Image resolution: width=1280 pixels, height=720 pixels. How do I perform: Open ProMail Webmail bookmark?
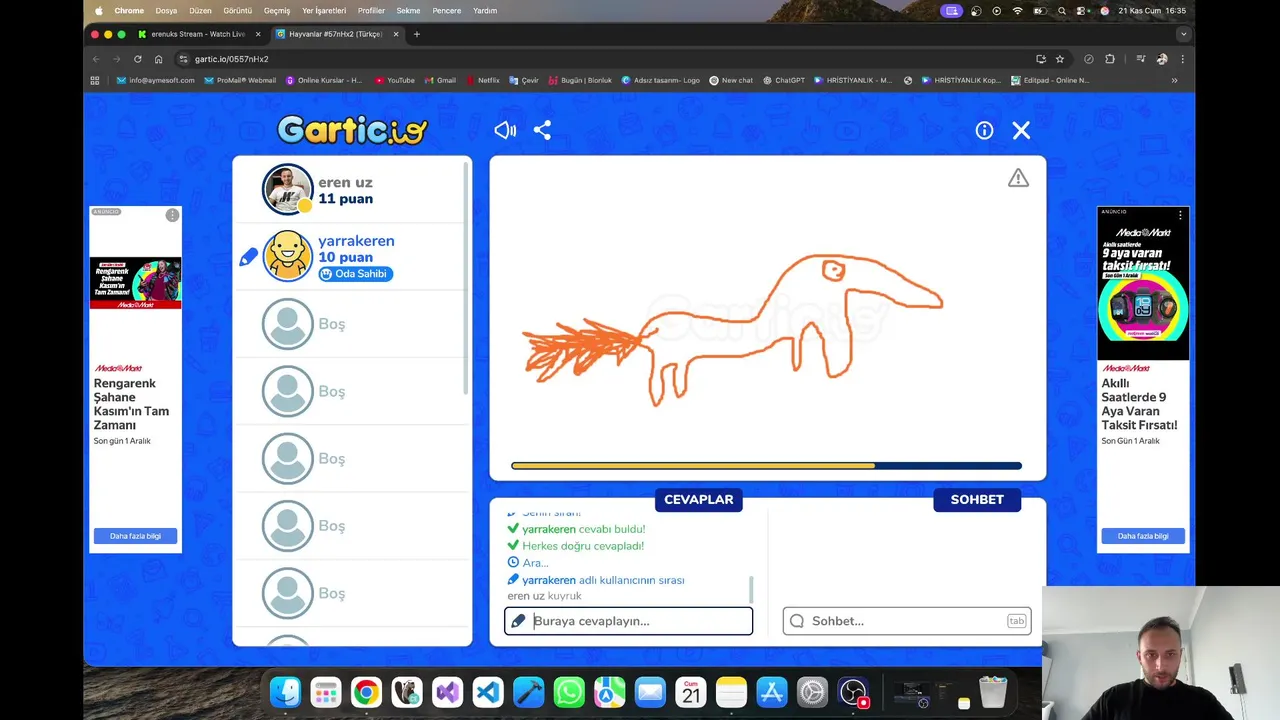(240, 80)
